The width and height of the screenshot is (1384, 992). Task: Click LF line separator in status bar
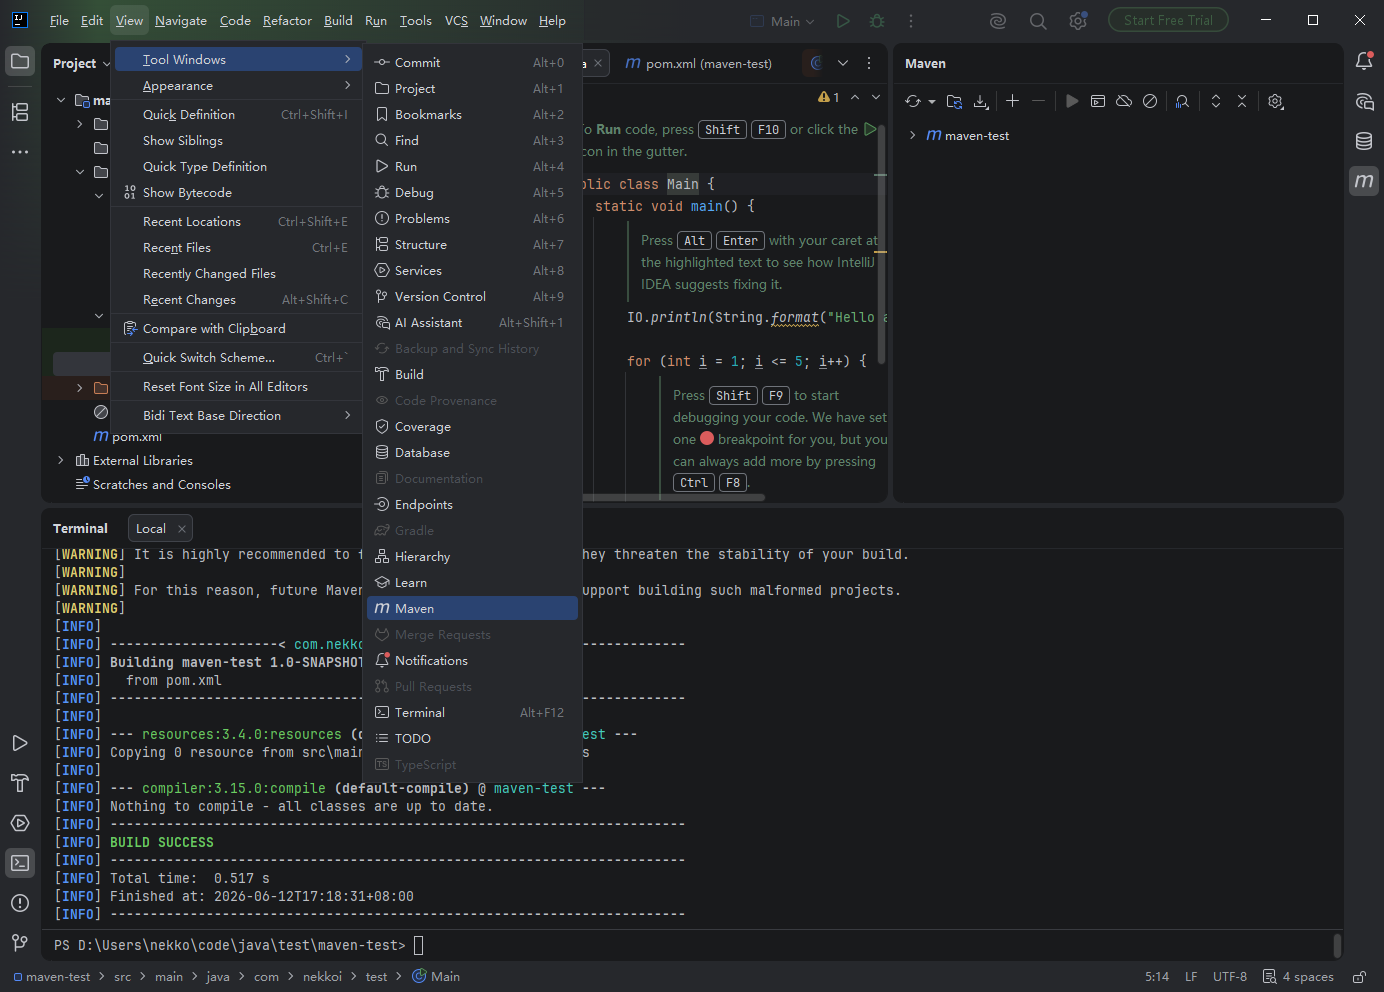1191,976
